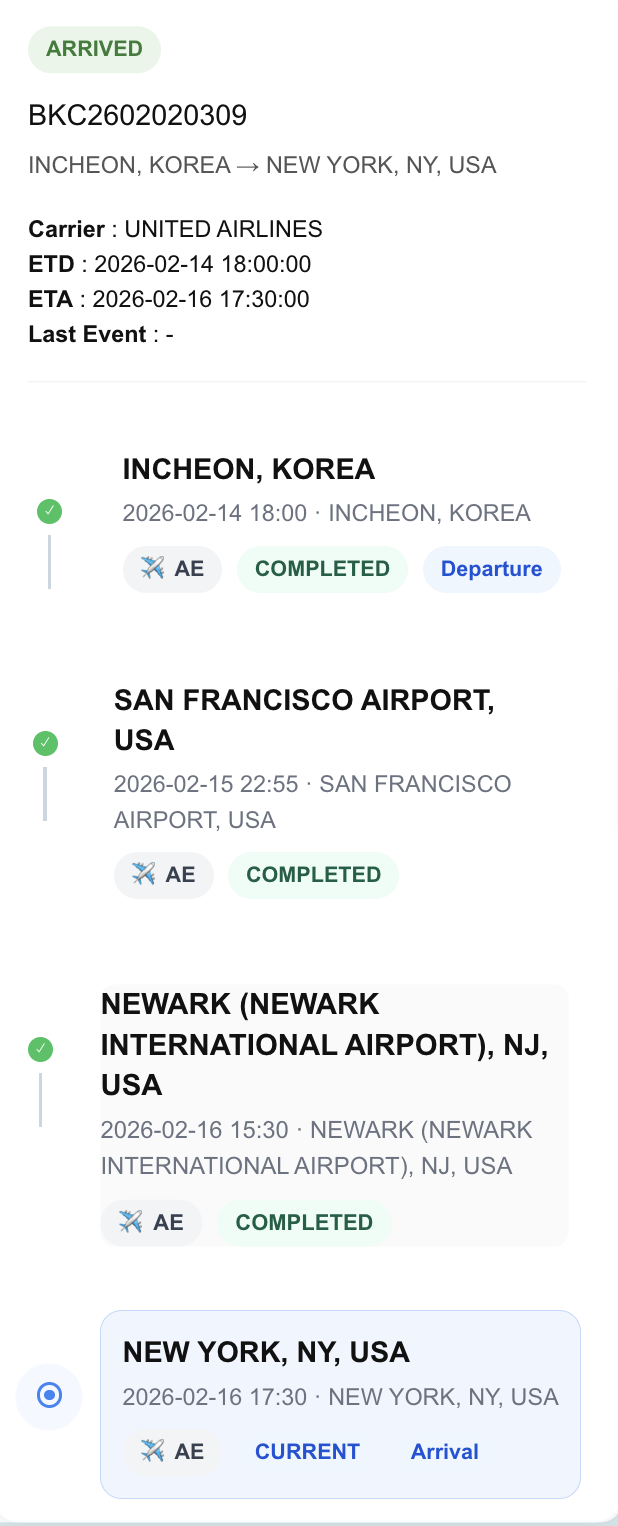Screen dimensions: 618x1526
Task: Click COMPLETED badge under Incheon, Korea
Action: [x=322, y=569]
